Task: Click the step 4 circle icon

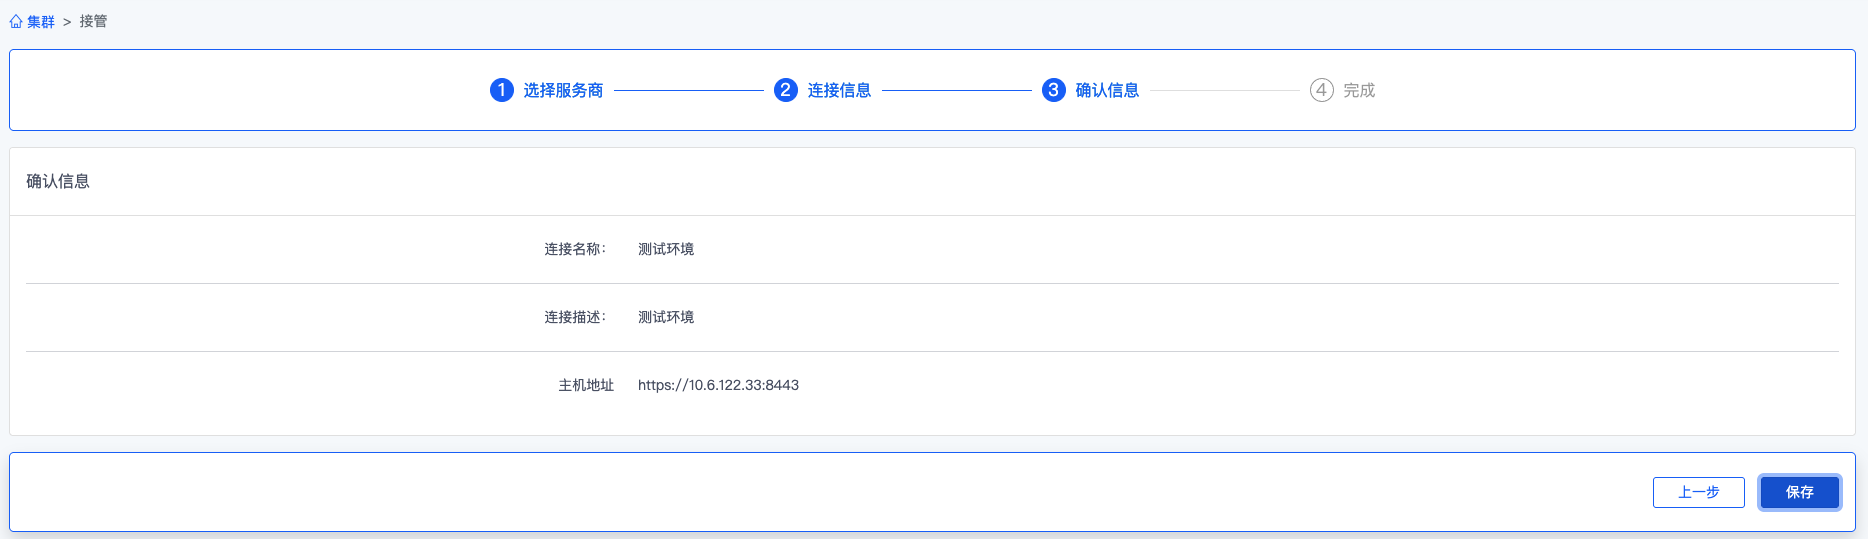Action: (1321, 90)
